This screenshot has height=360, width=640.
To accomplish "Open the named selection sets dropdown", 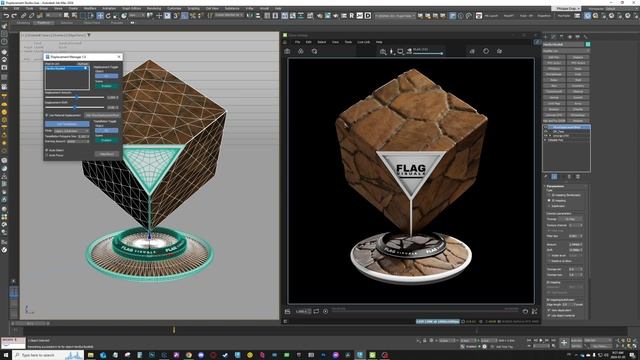I will click(x=229, y=16).
